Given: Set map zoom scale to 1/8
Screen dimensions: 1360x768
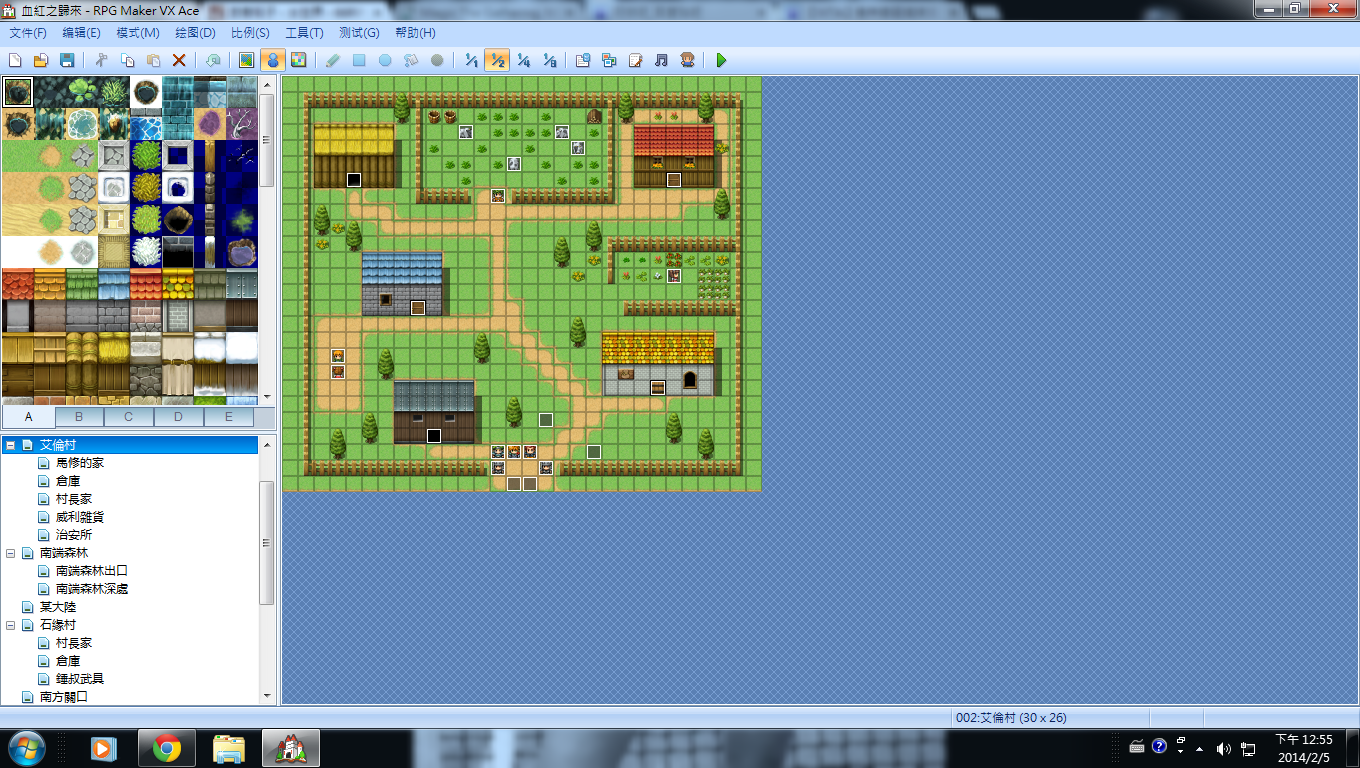Looking at the screenshot, I should (549, 60).
